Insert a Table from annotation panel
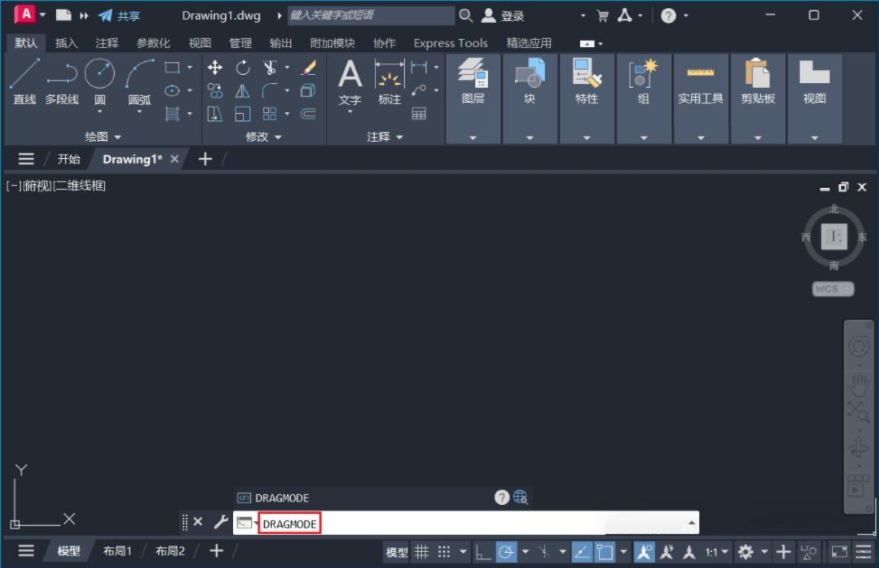 (419, 114)
